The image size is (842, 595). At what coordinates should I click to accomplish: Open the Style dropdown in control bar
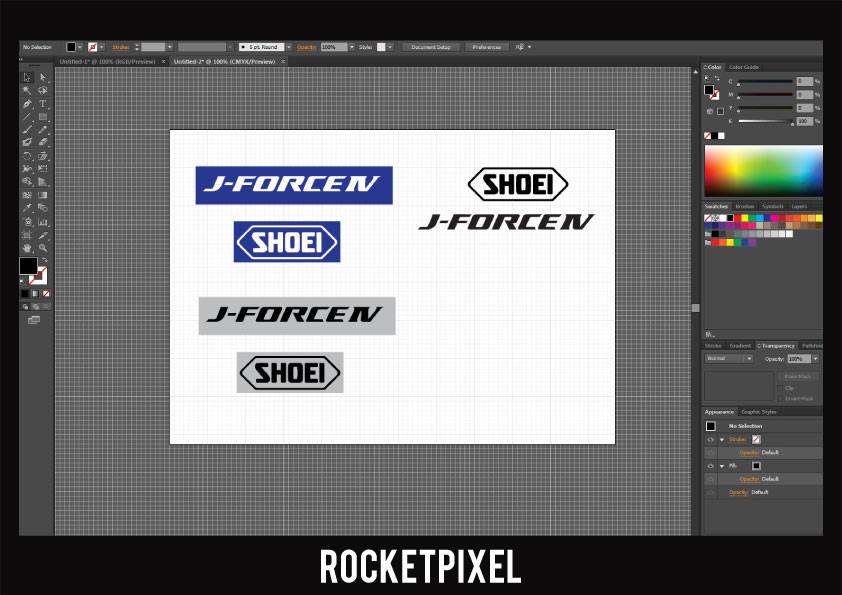[x=390, y=47]
